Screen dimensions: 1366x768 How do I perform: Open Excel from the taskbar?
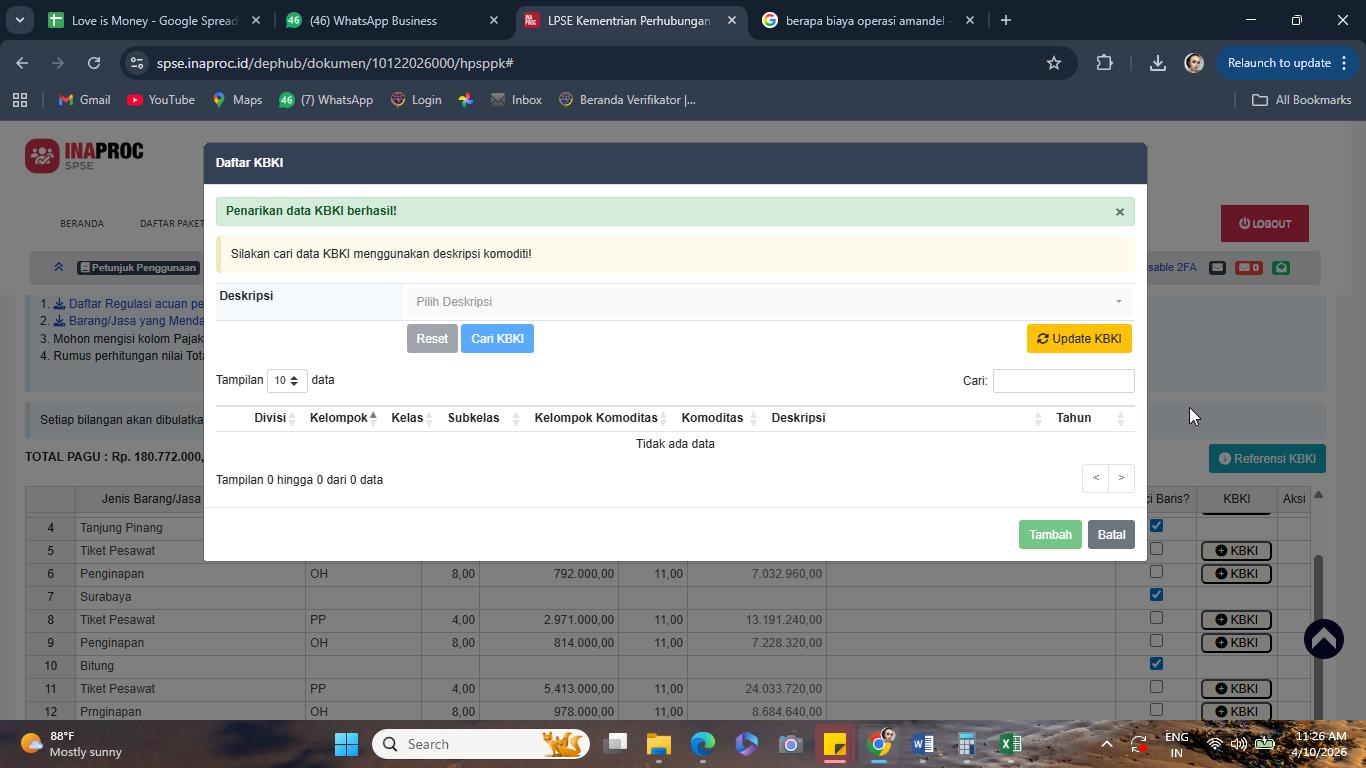[1010, 744]
